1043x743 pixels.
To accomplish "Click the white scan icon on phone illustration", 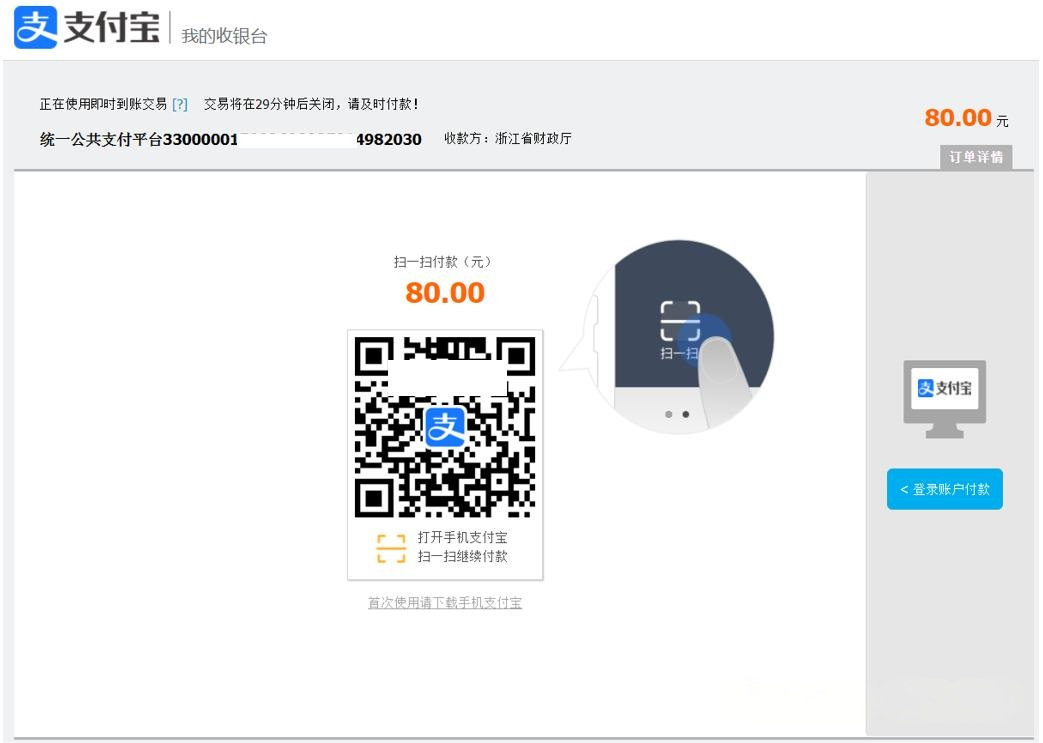I will (680, 322).
